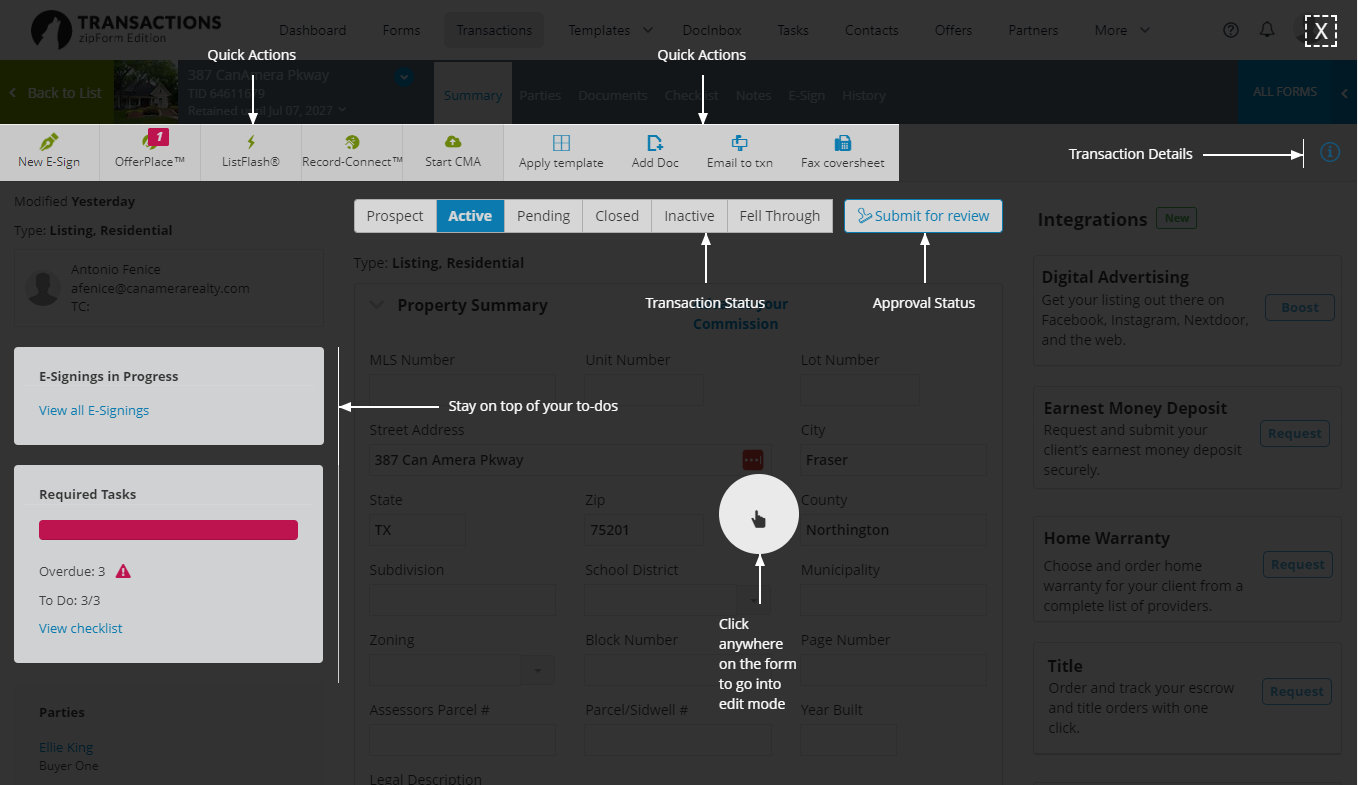This screenshot has width=1358, height=785.
Task: Set transaction status to Pending
Action: click(x=543, y=215)
